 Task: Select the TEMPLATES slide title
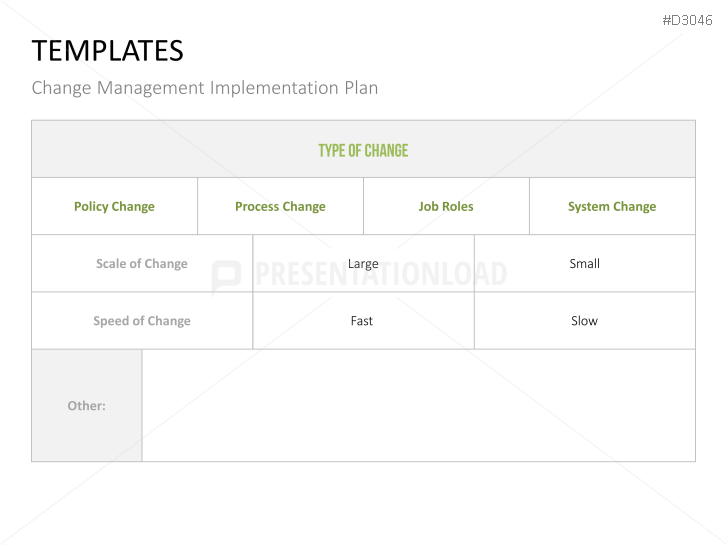[x=107, y=51]
